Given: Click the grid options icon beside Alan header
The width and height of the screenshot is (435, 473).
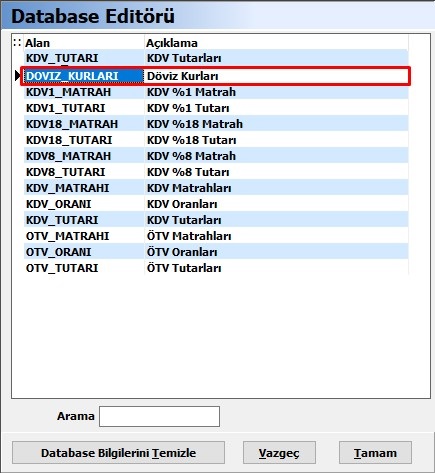Looking at the screenshot, I should tap(17, 43).
